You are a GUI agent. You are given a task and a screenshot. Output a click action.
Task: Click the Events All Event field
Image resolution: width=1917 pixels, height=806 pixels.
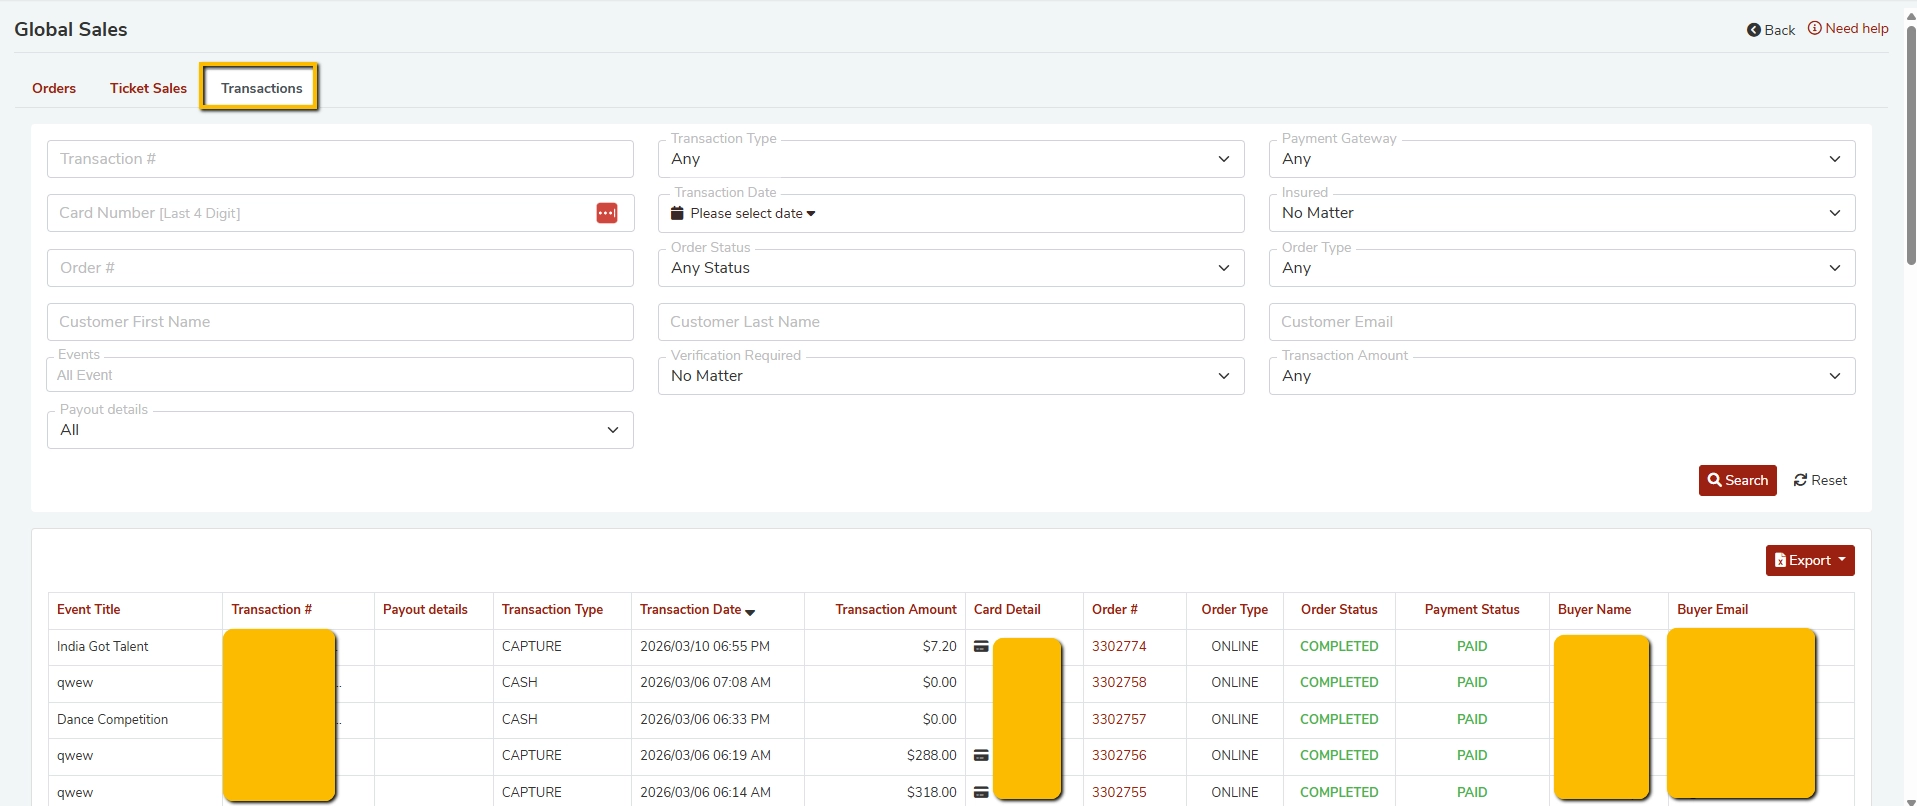[340, 375]
